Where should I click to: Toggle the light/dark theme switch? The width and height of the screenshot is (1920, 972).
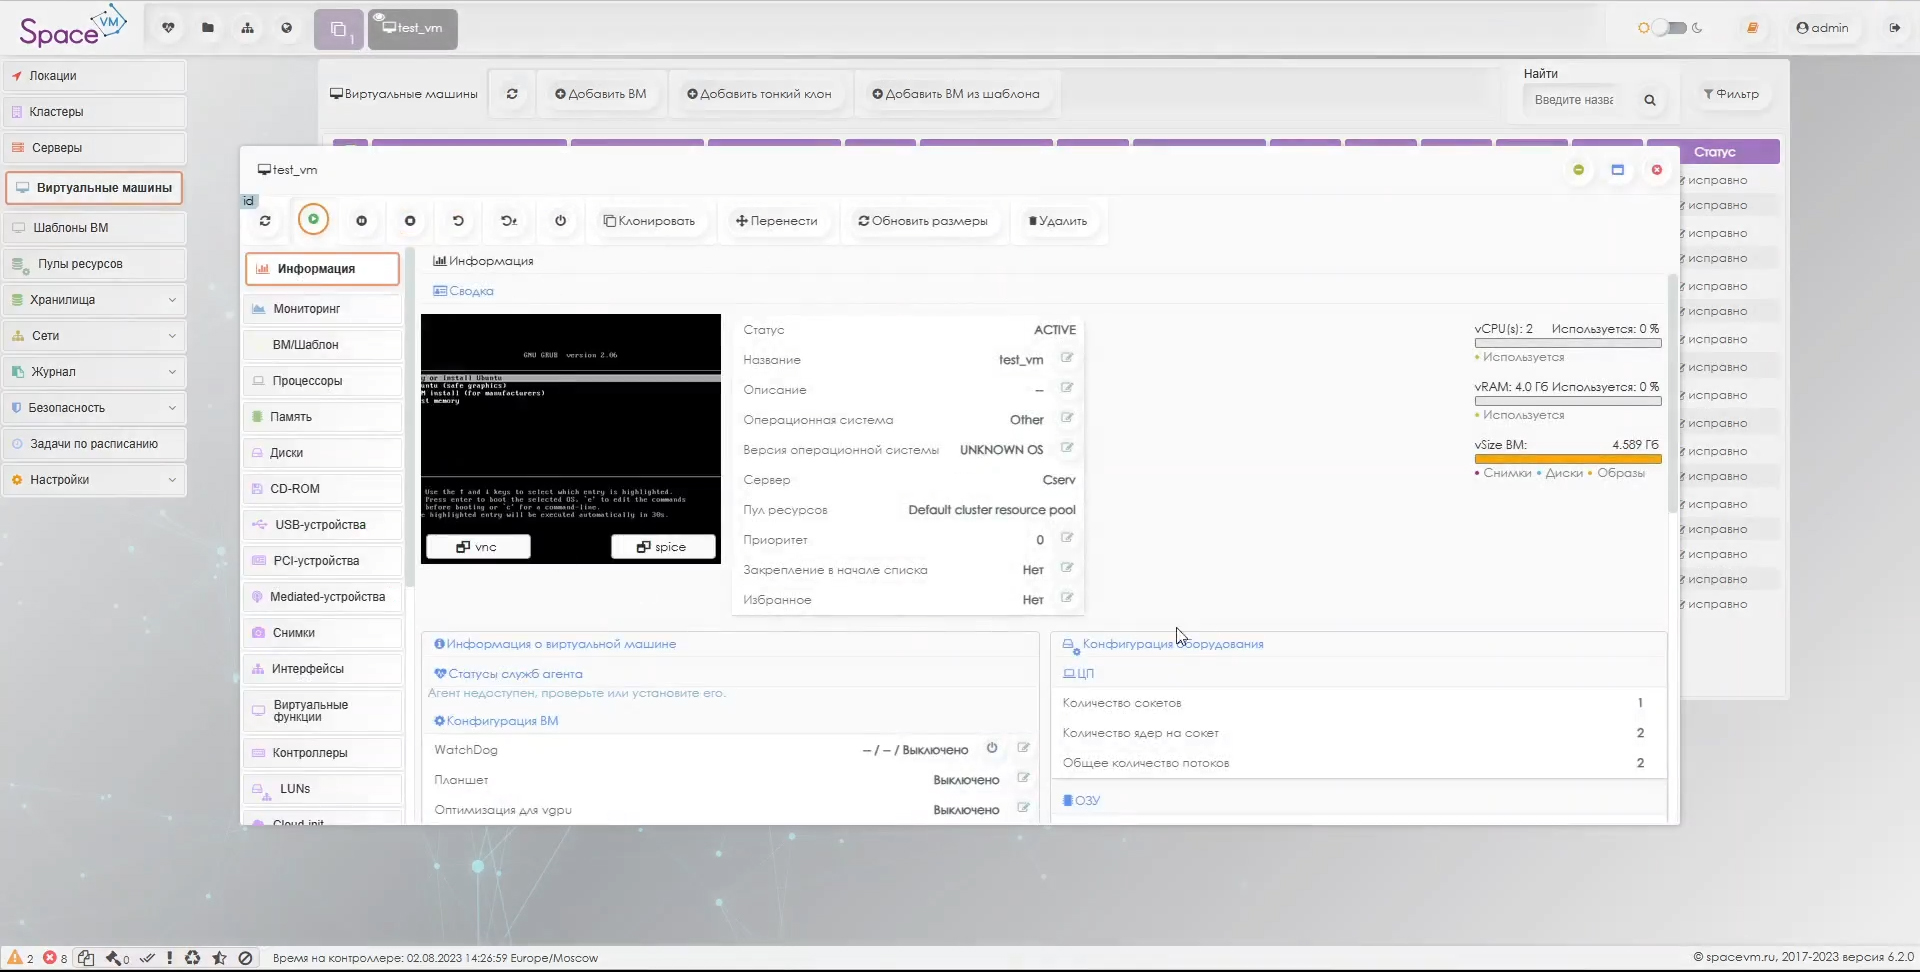tap(1669, 28)
